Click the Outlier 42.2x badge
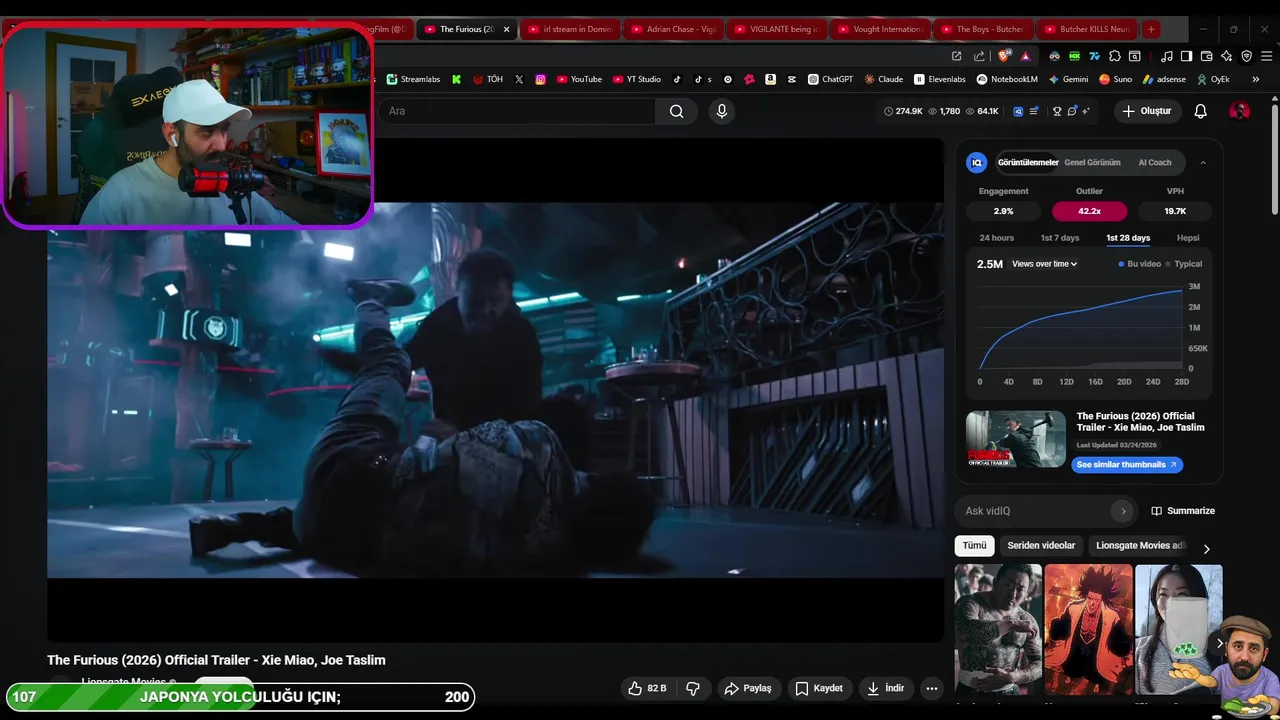Image resolution: width=1280 pixels, height=720 pixels. click(x=1089, y=211)
